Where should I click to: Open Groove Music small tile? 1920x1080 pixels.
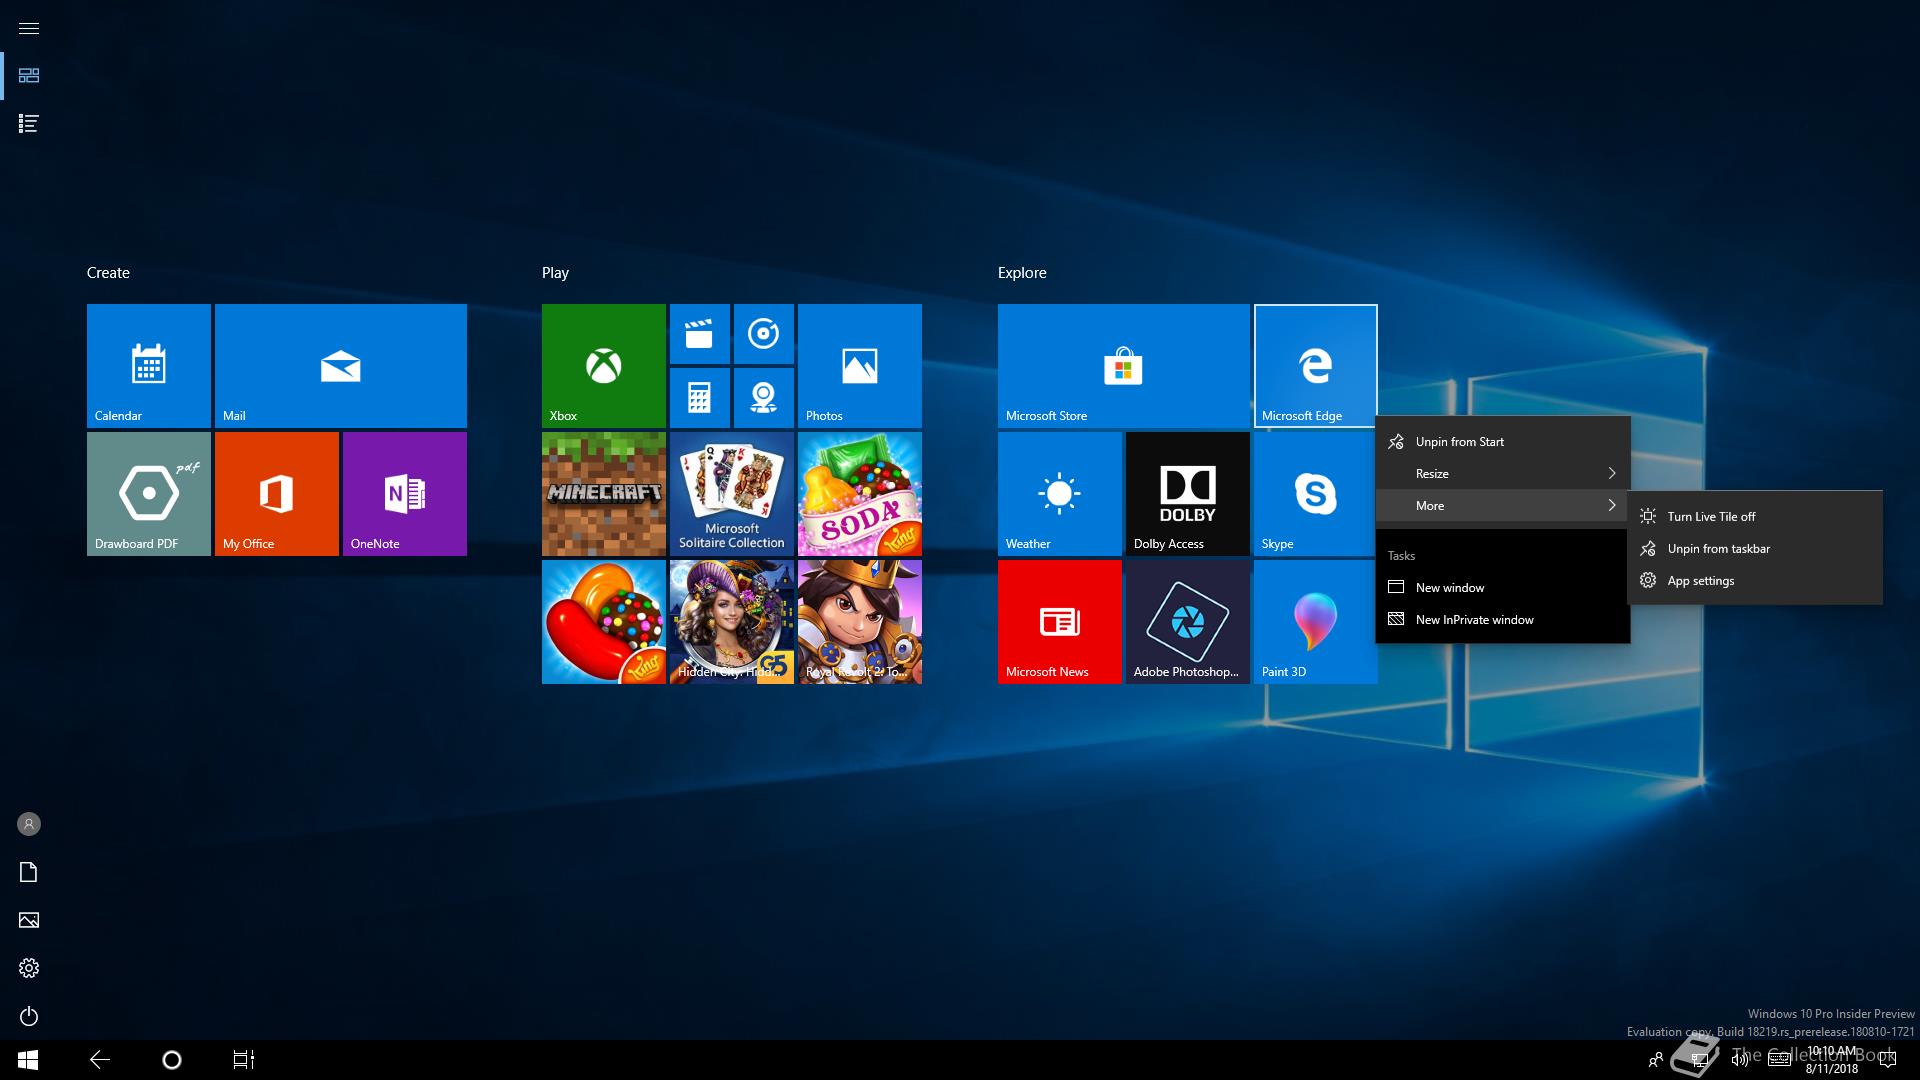tap(763, 334)
